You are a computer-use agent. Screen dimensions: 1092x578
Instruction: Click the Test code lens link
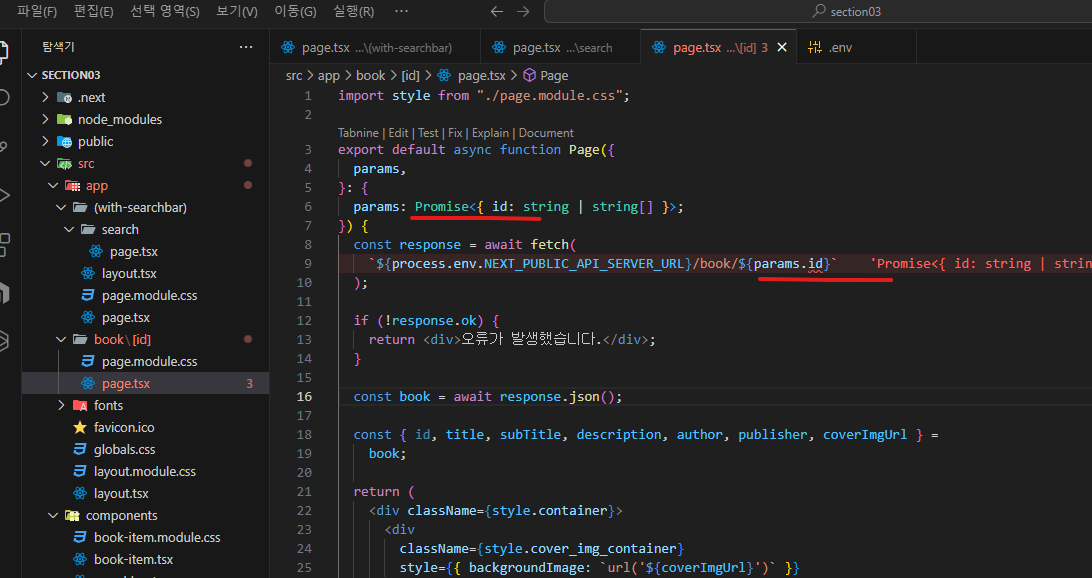pos(428,133)
